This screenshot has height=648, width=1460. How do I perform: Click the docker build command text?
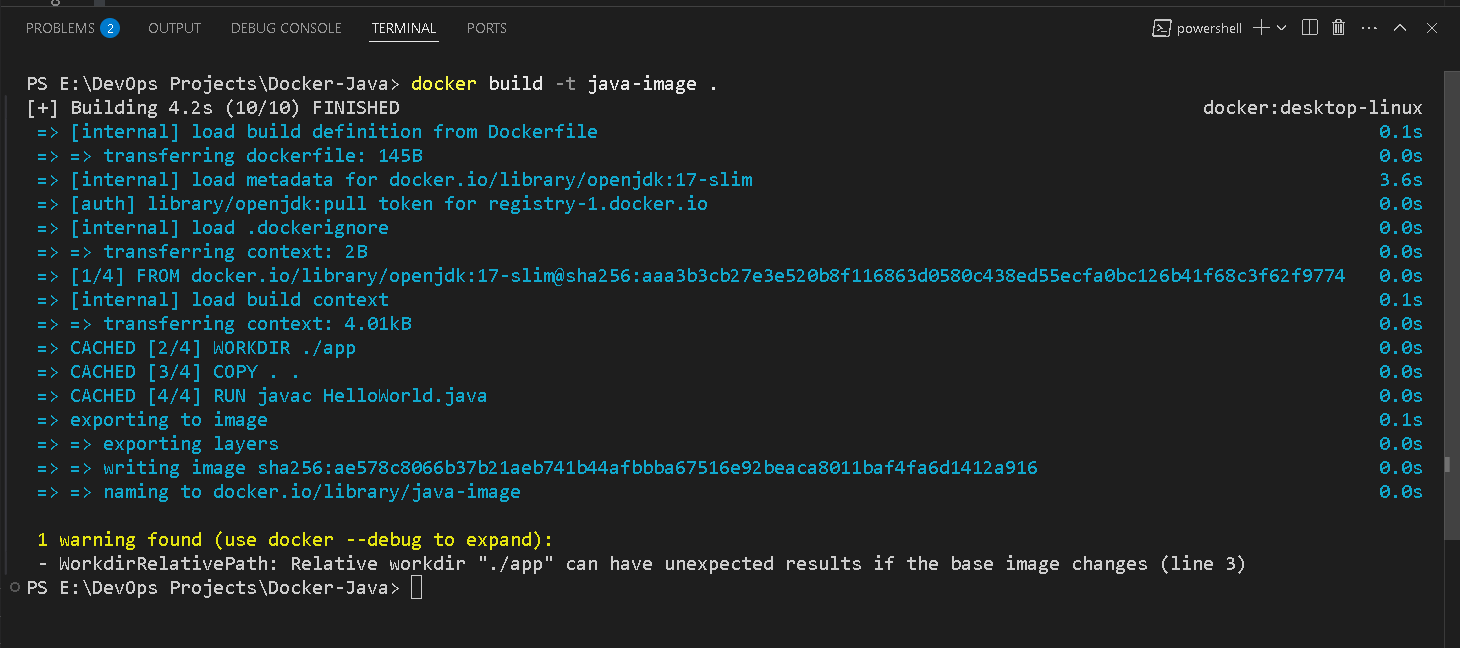[564, 84]
